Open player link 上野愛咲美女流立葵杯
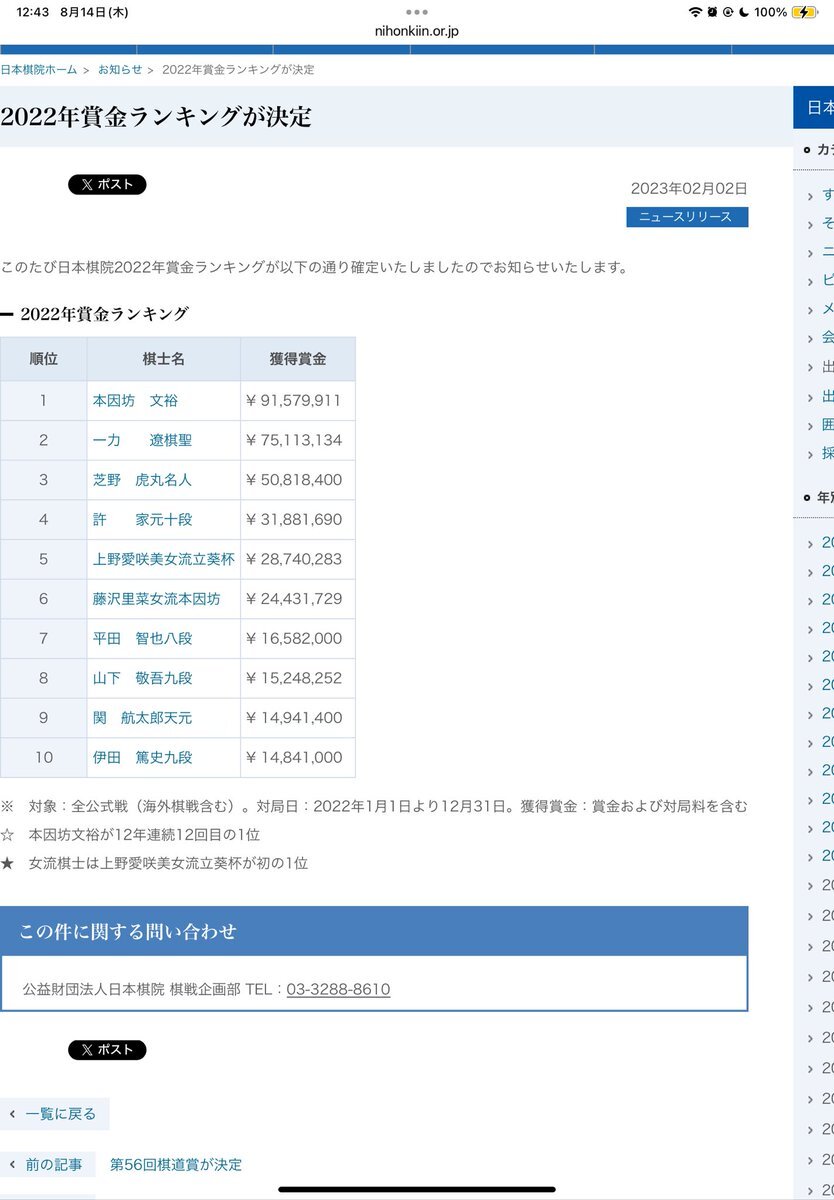 click(163, 559)
